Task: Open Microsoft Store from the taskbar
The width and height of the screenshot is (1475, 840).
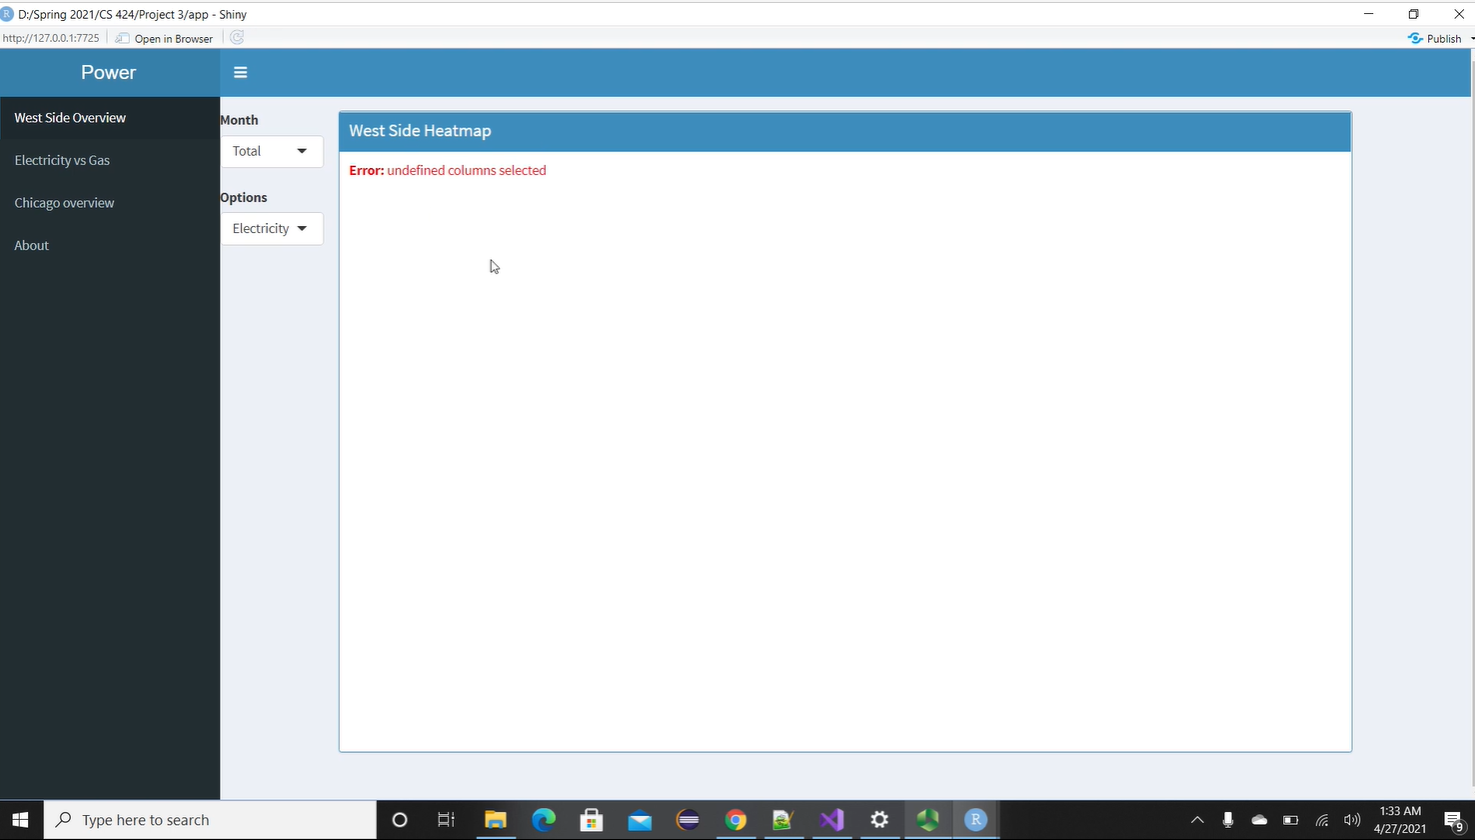Action: pos(591,820)
